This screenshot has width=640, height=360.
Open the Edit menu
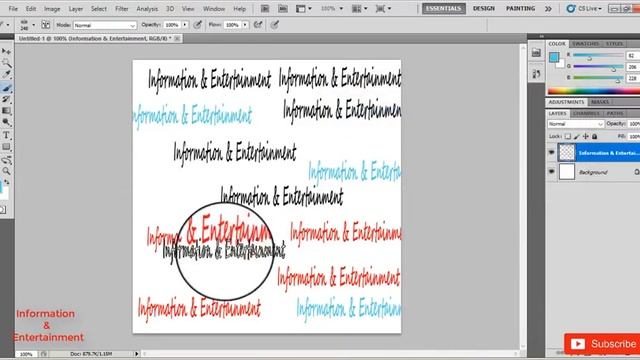[x=31, y=9]
